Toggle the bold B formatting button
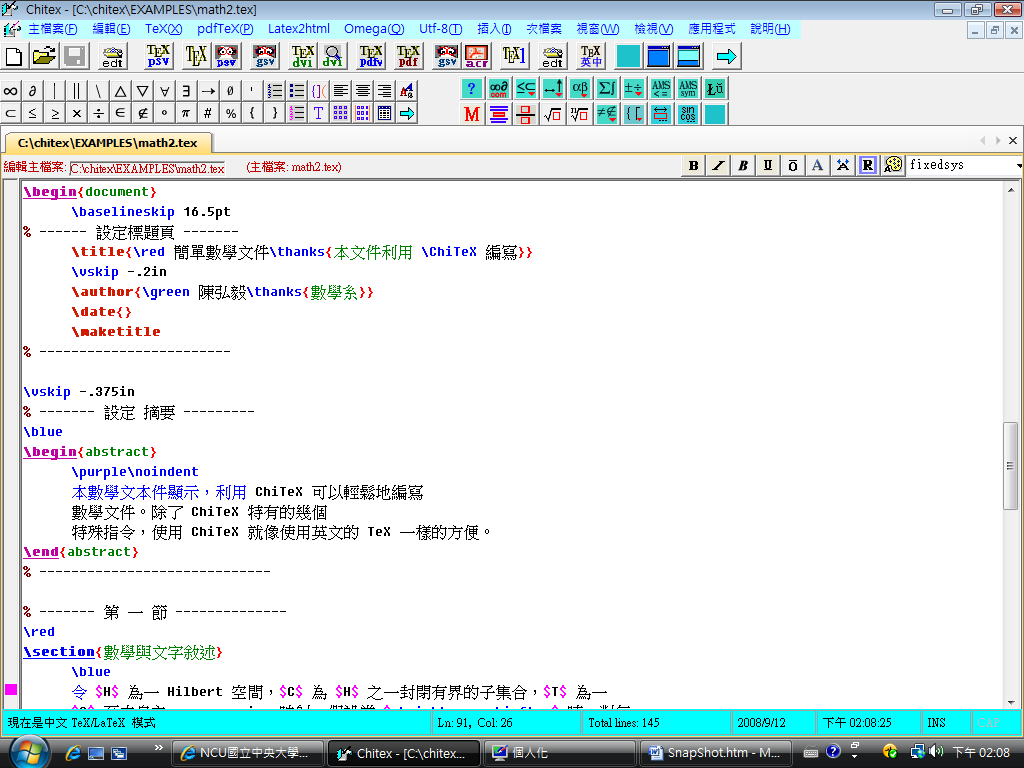1024x768 pixels. (694, 165)
